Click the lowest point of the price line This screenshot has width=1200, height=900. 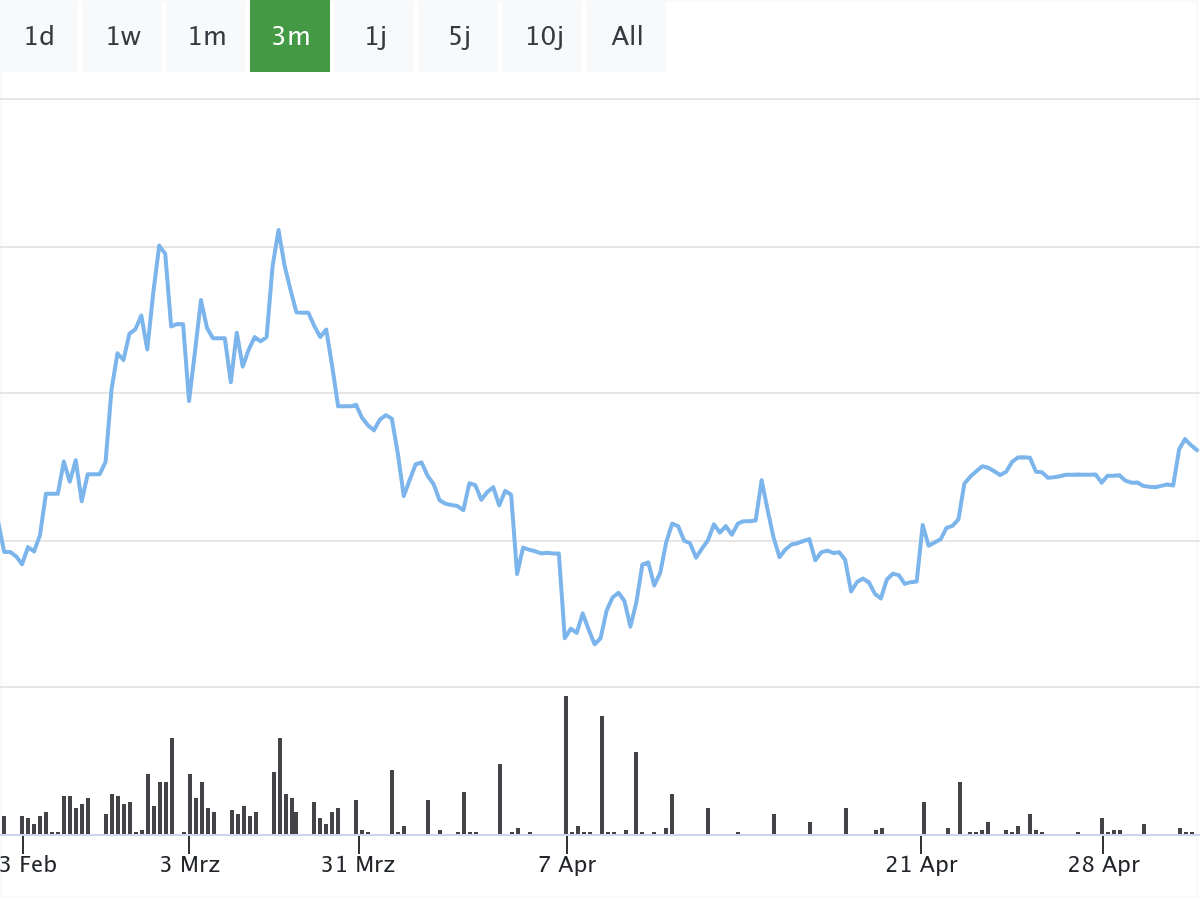[595, 643]
